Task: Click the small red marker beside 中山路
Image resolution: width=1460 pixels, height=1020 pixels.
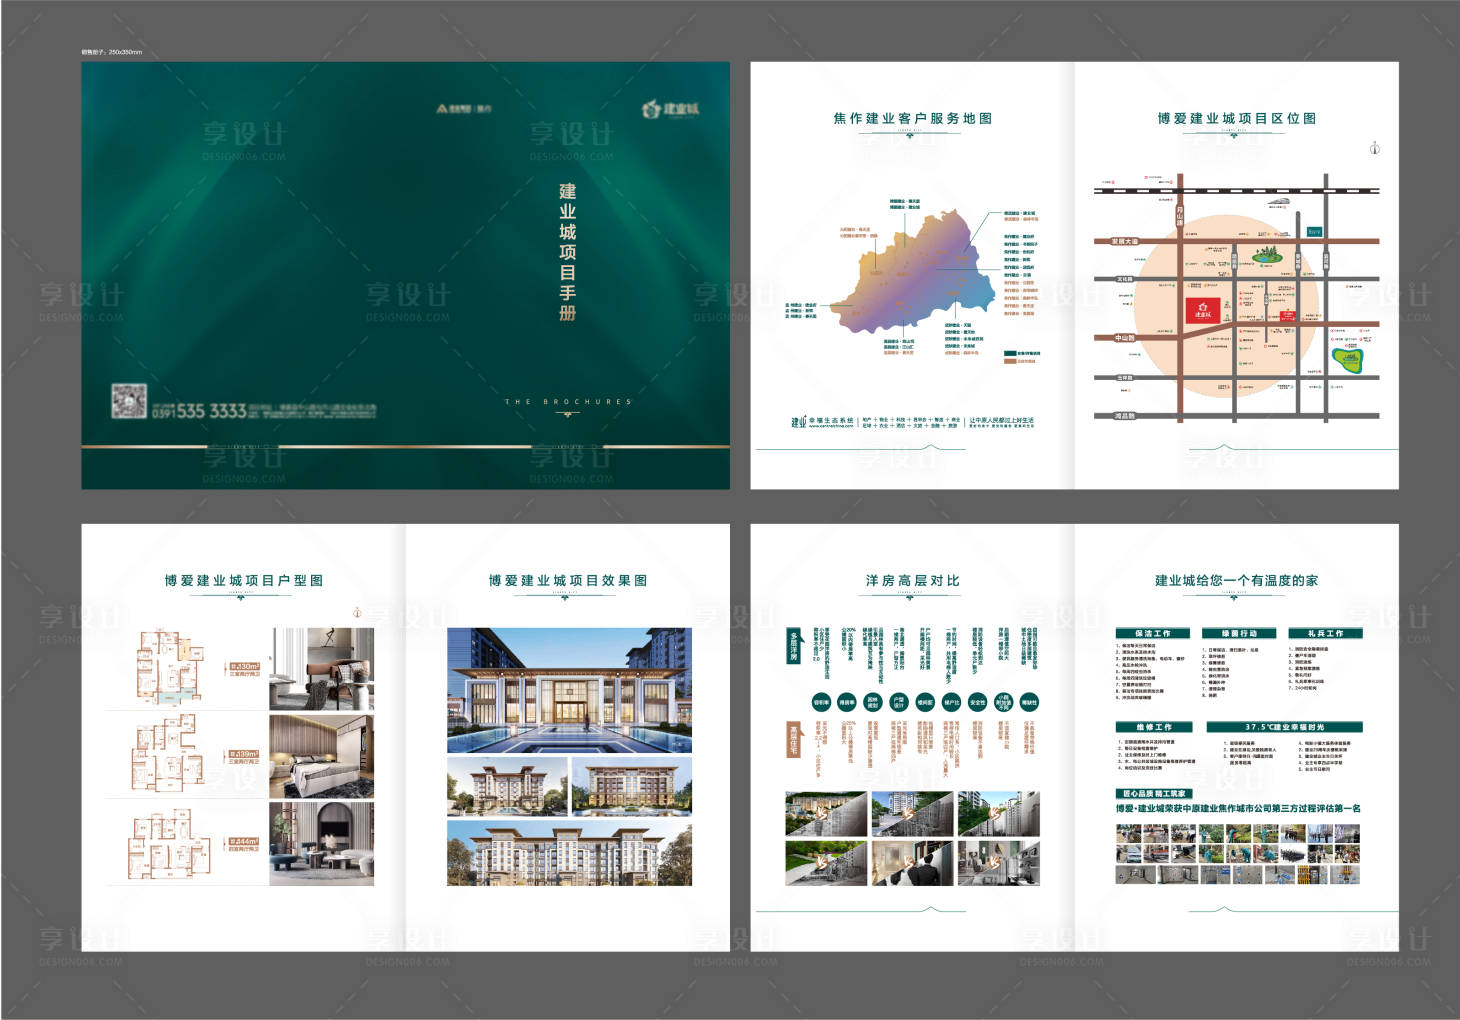Action: 1287,317
